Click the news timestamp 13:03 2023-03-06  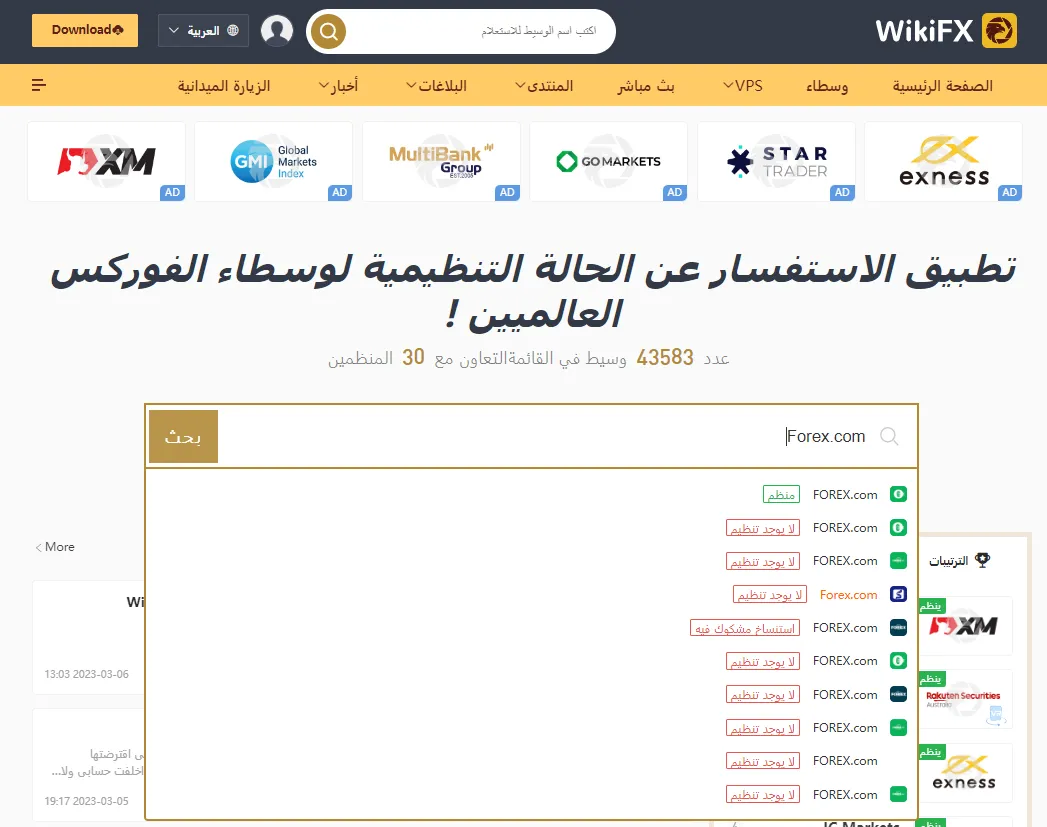point(87,674)
